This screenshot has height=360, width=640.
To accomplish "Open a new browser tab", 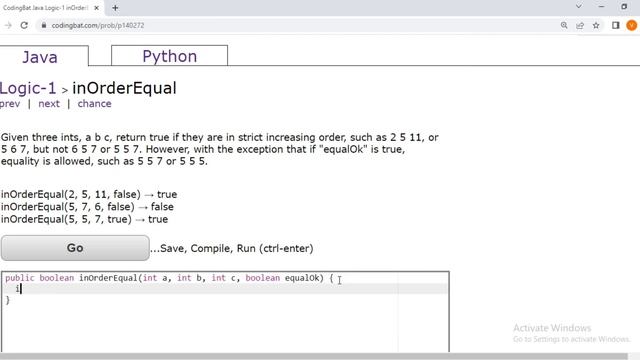I will pos(115,8).
